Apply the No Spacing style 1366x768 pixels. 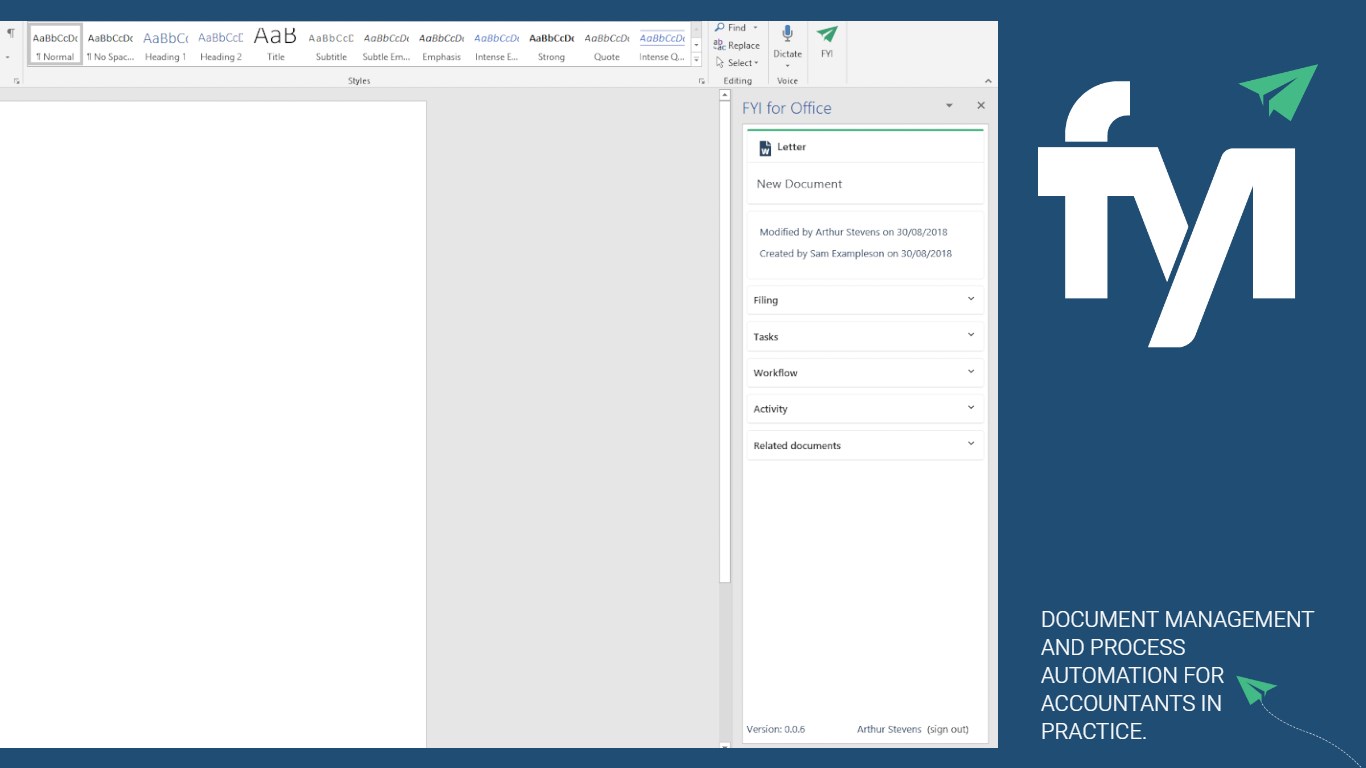click(110, 45)
